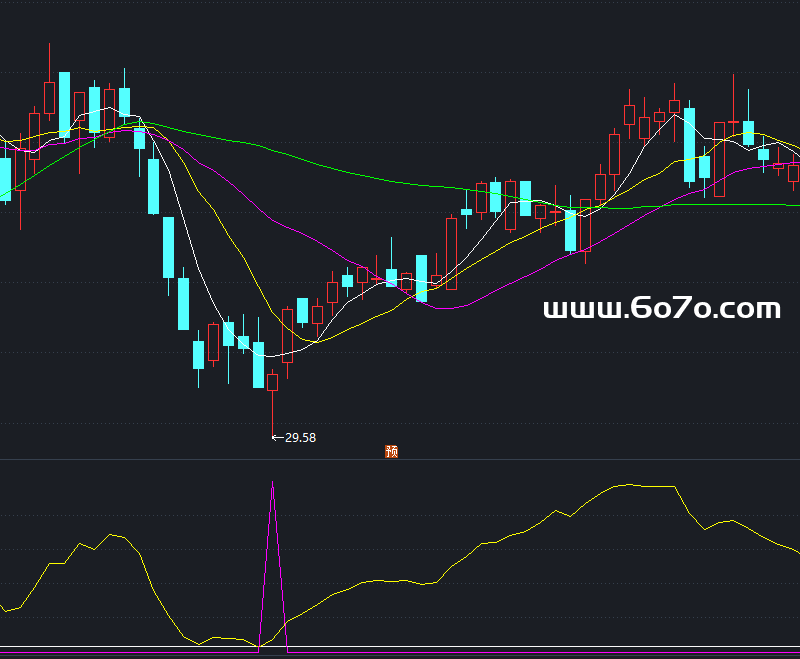Click the yellow indicator line at its highest plateau
This screenshot has width=800, height=659.
pos(640,486)
